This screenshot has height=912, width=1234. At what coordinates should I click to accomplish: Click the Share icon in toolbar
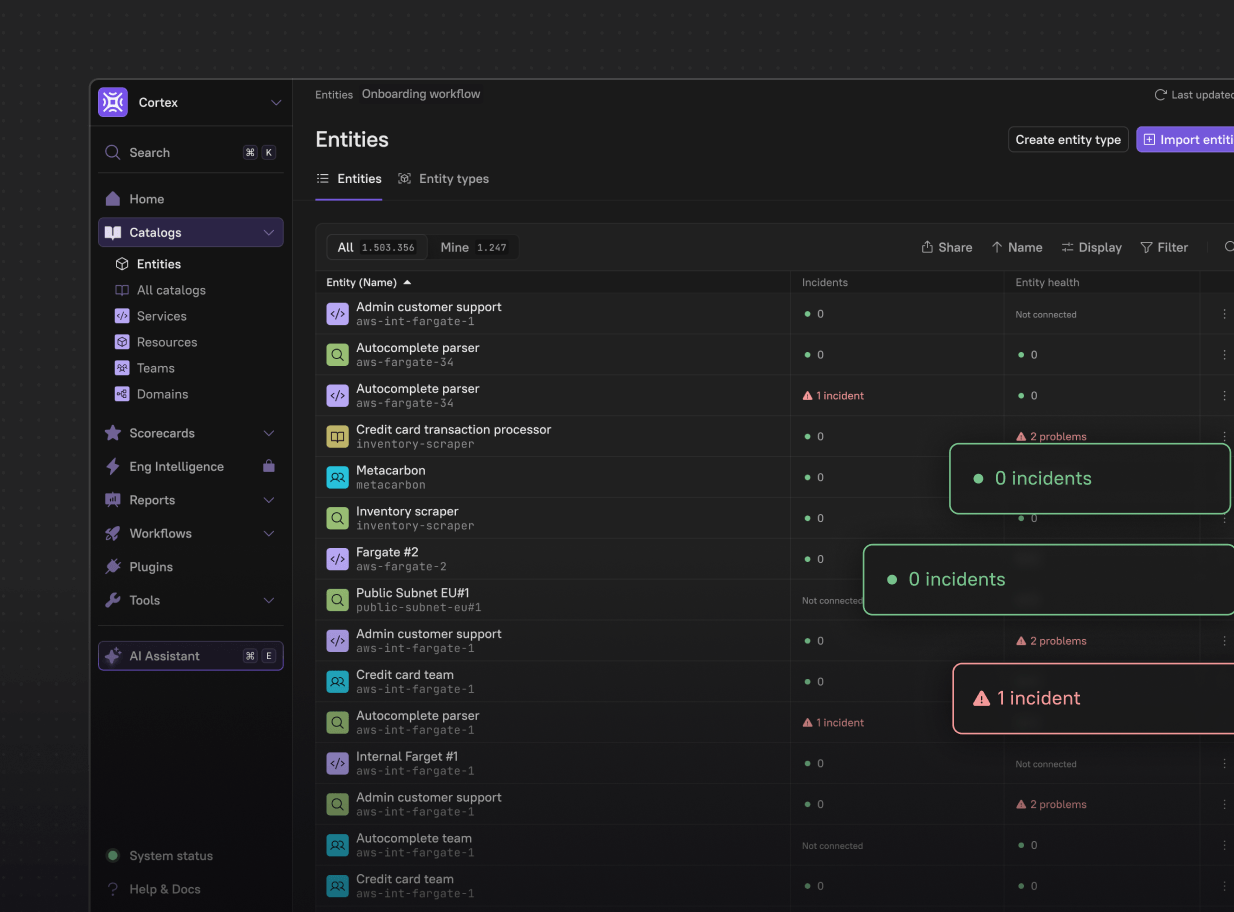(x=927, y=247)
